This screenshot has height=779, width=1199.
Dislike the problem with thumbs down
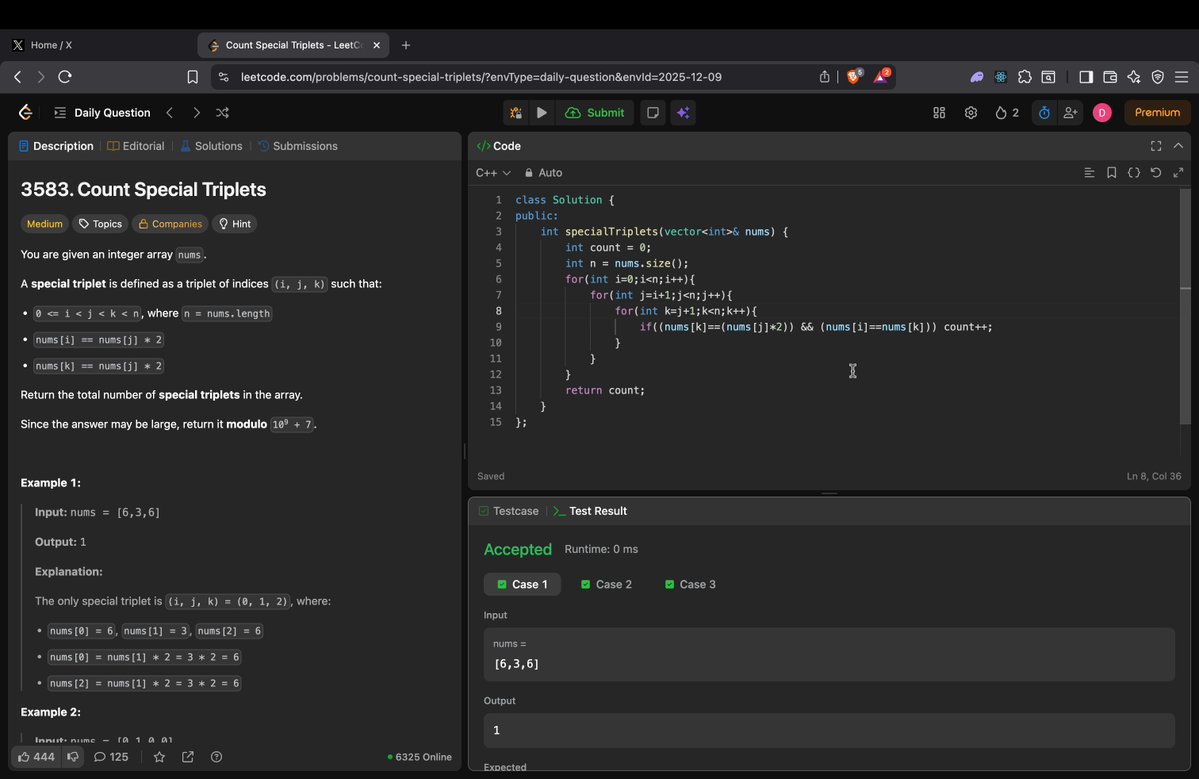pos(73,757)
